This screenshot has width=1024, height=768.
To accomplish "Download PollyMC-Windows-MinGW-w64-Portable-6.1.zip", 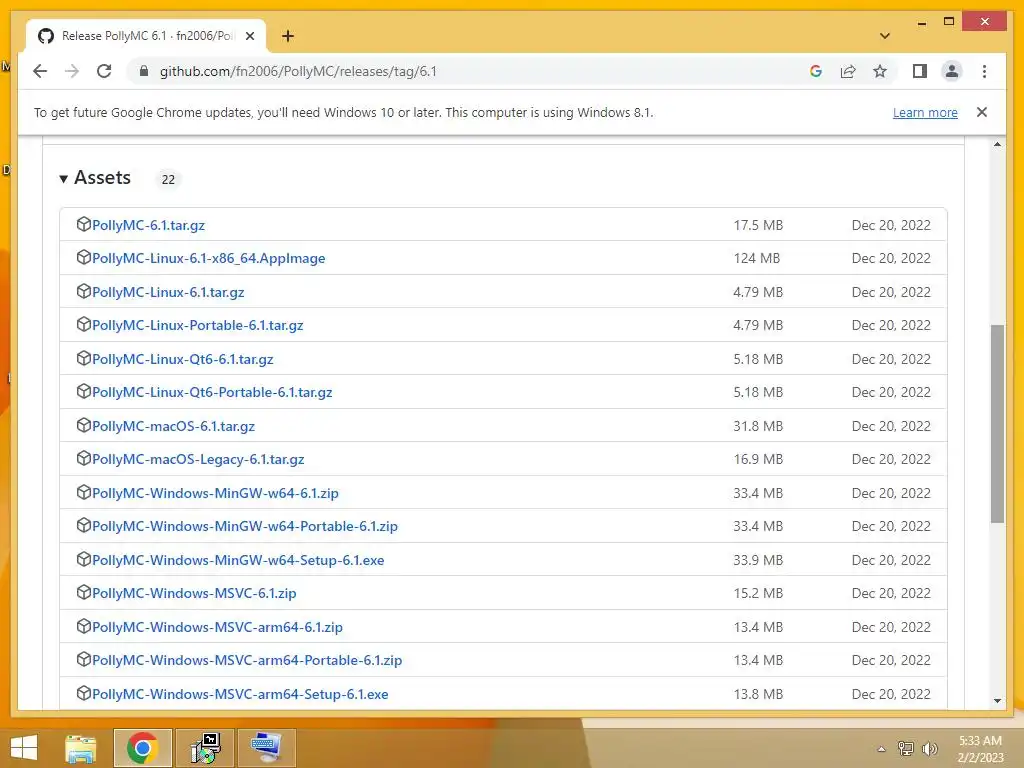I will point(244,526).
